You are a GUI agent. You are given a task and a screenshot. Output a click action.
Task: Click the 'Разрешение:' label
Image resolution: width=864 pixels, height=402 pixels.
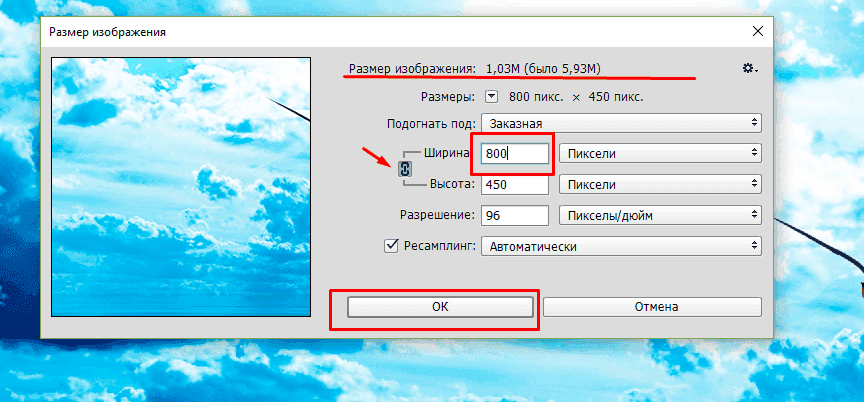click(x=438, y=215)
